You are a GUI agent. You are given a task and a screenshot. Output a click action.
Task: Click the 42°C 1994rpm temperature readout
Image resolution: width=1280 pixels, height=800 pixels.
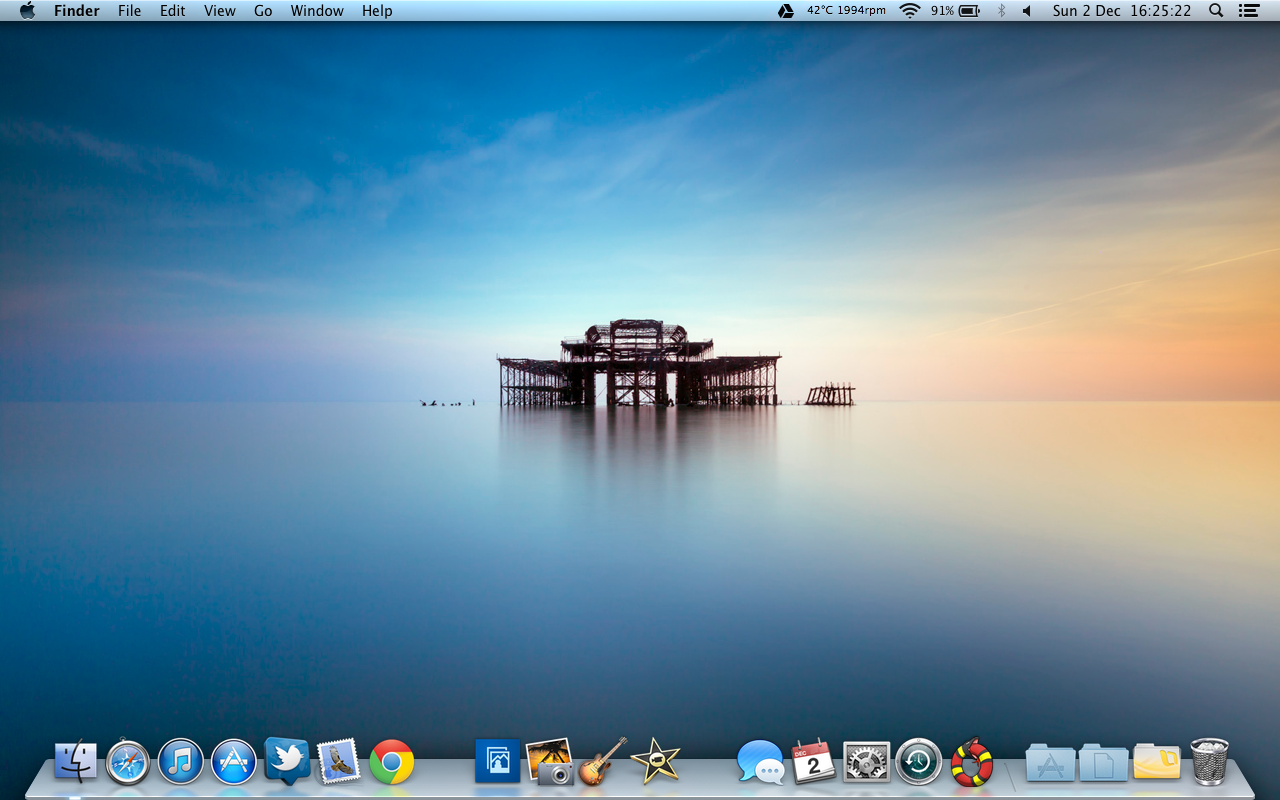(x=846, y=11)
